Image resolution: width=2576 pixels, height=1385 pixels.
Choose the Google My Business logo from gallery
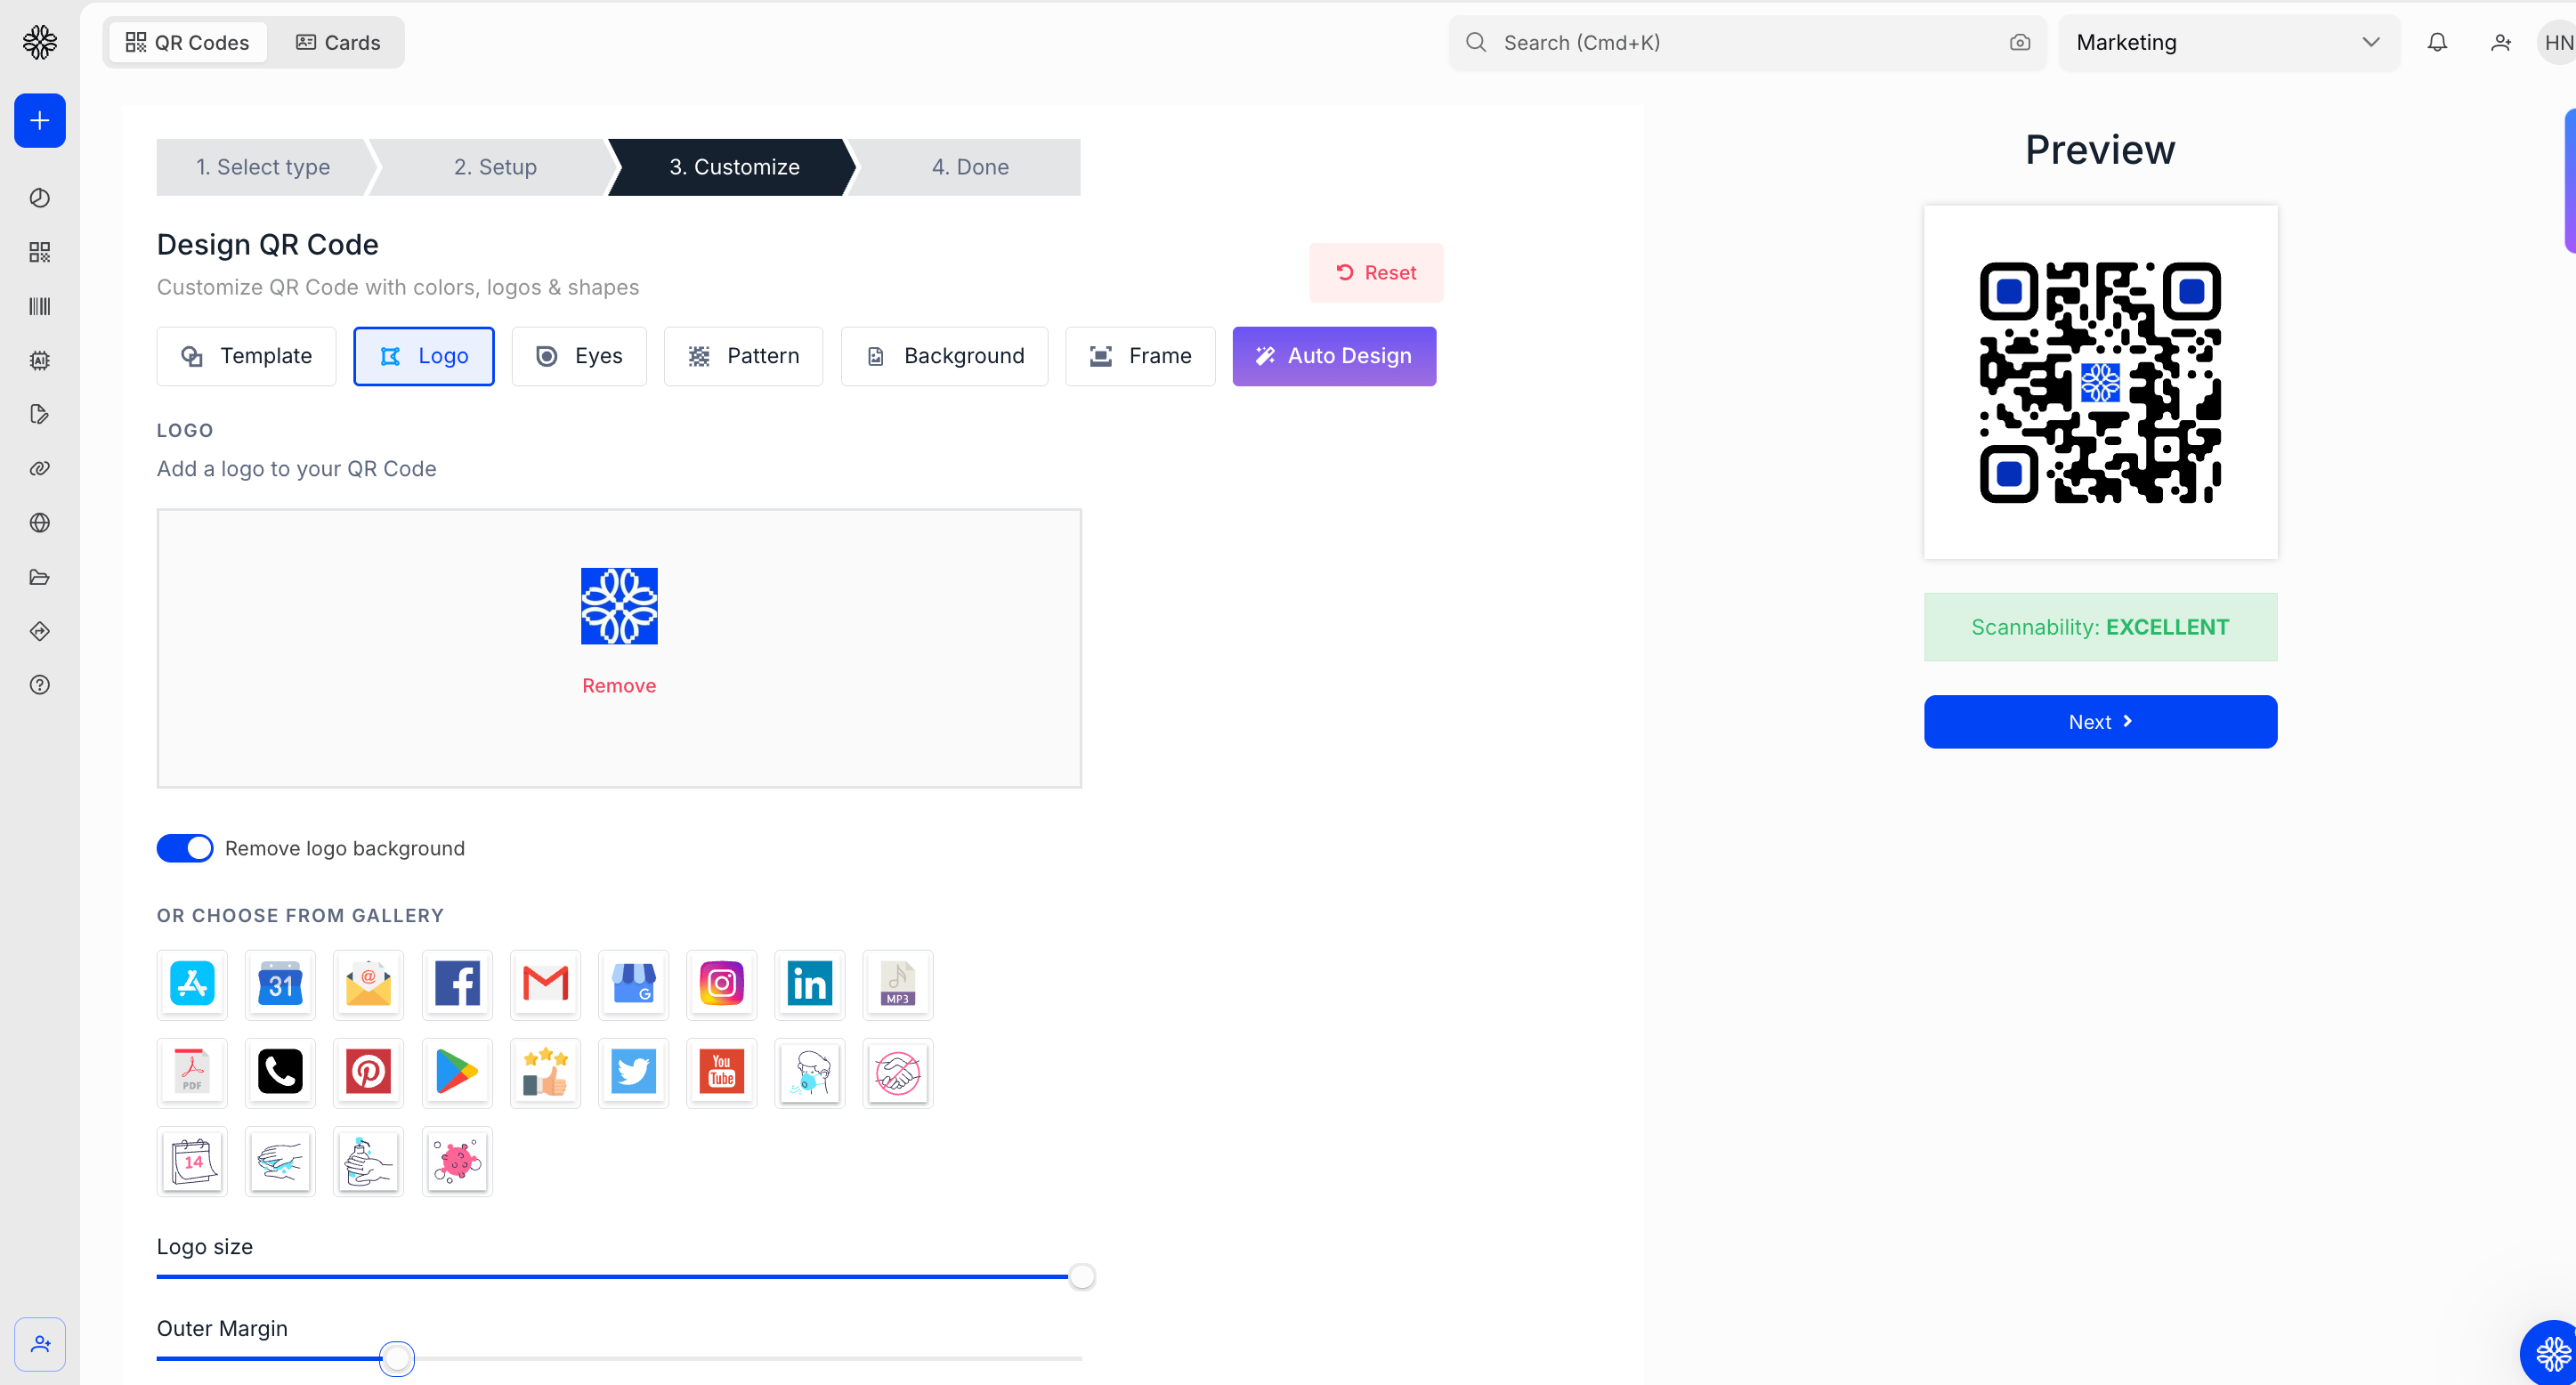pos(633,984)
